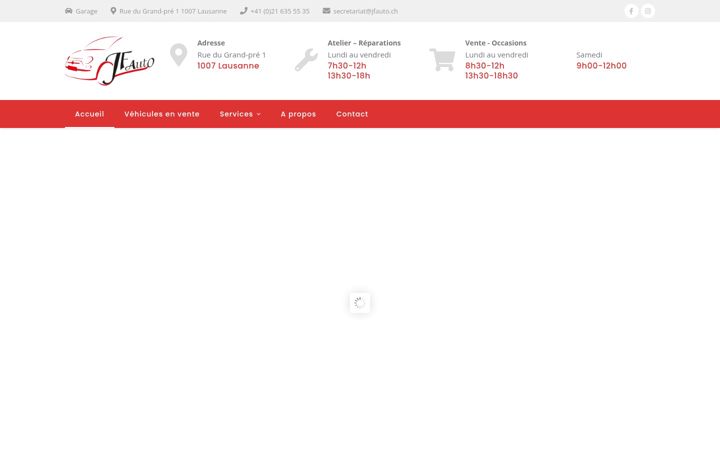Click the 9h00-12h00 Saturday hours

[x=602, y=66]
